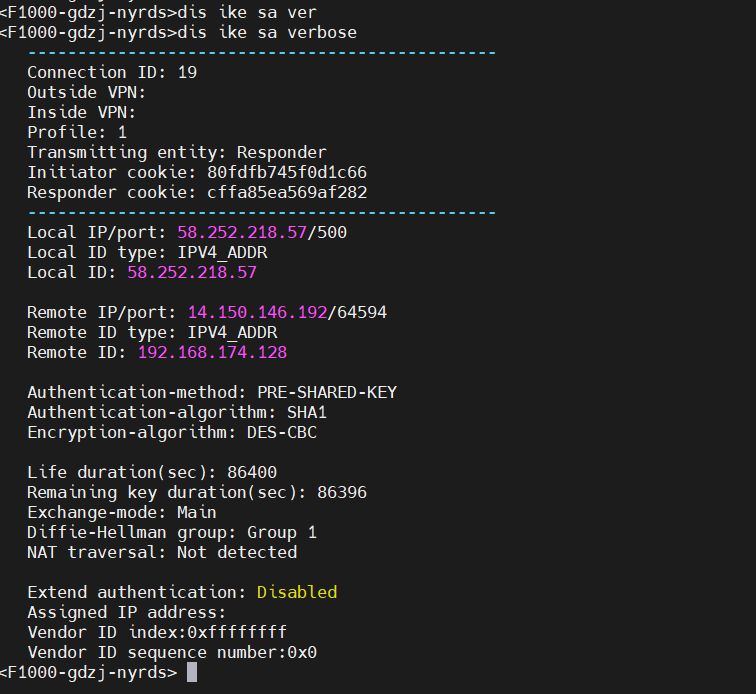Click the NAT traversal Not detected text
756x694 pixels.
click(237, 552)
